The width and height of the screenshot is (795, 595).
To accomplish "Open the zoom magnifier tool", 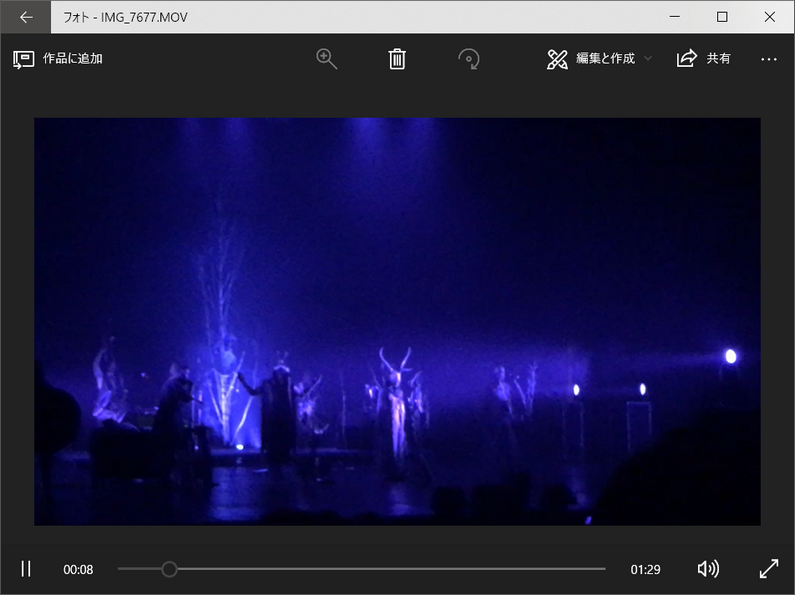I will tap(327, 59).
